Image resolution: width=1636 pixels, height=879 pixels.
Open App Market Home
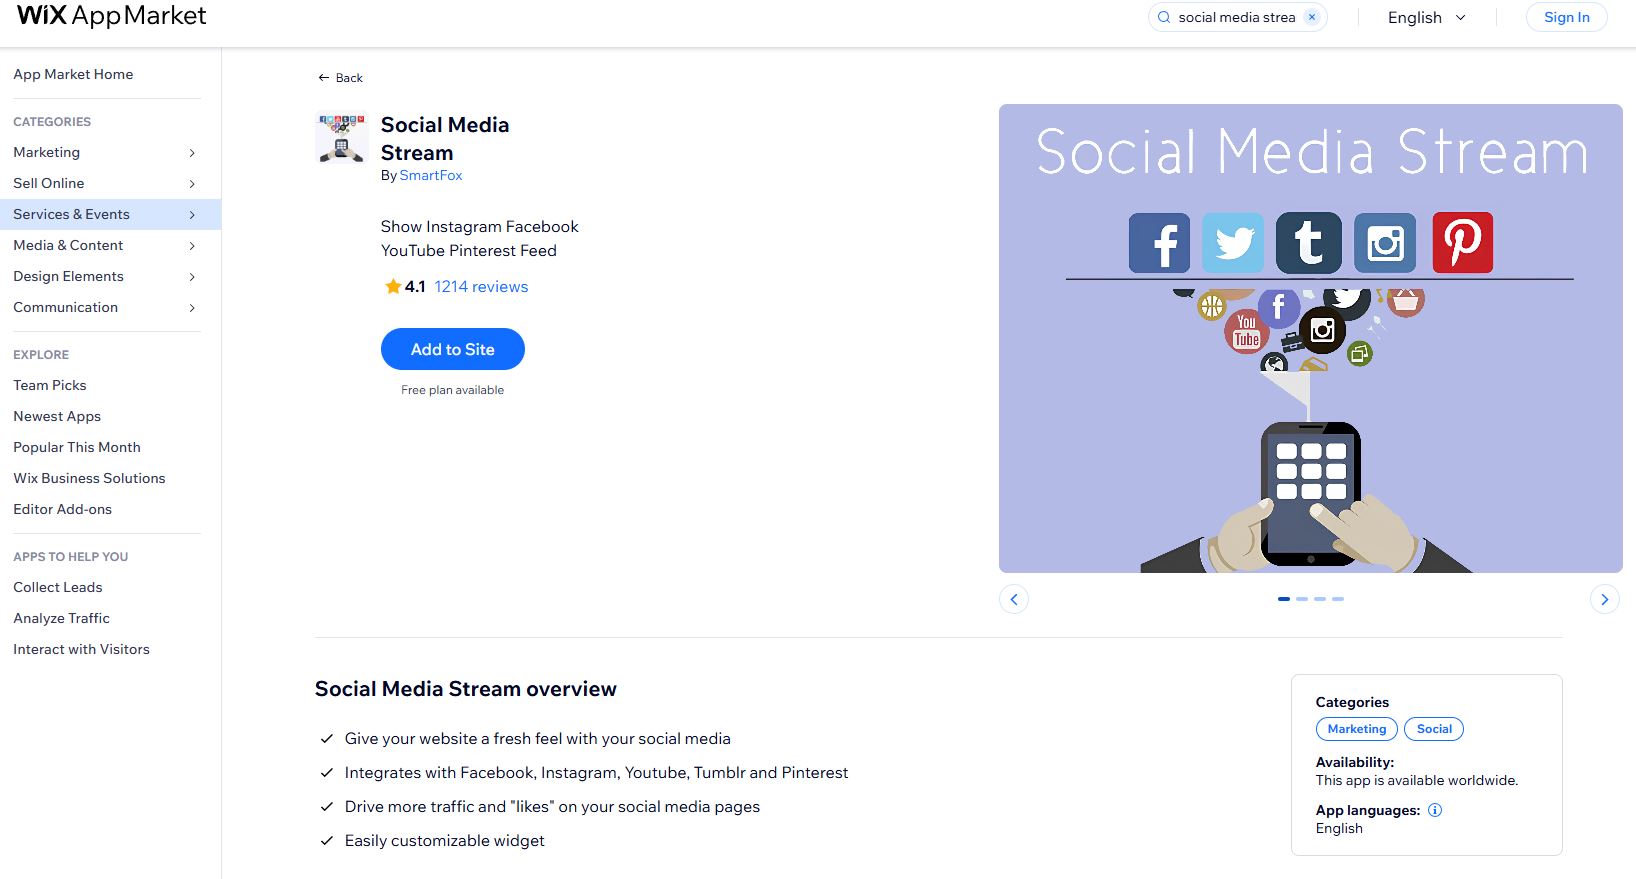(x=73, y=74)
